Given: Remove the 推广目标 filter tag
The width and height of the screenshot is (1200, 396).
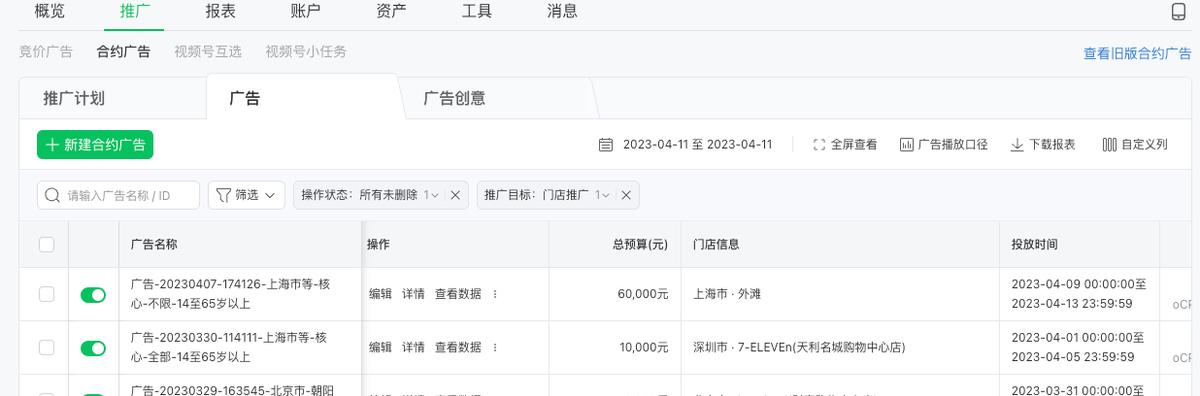Looking at the screenshot, I should 627,195.
